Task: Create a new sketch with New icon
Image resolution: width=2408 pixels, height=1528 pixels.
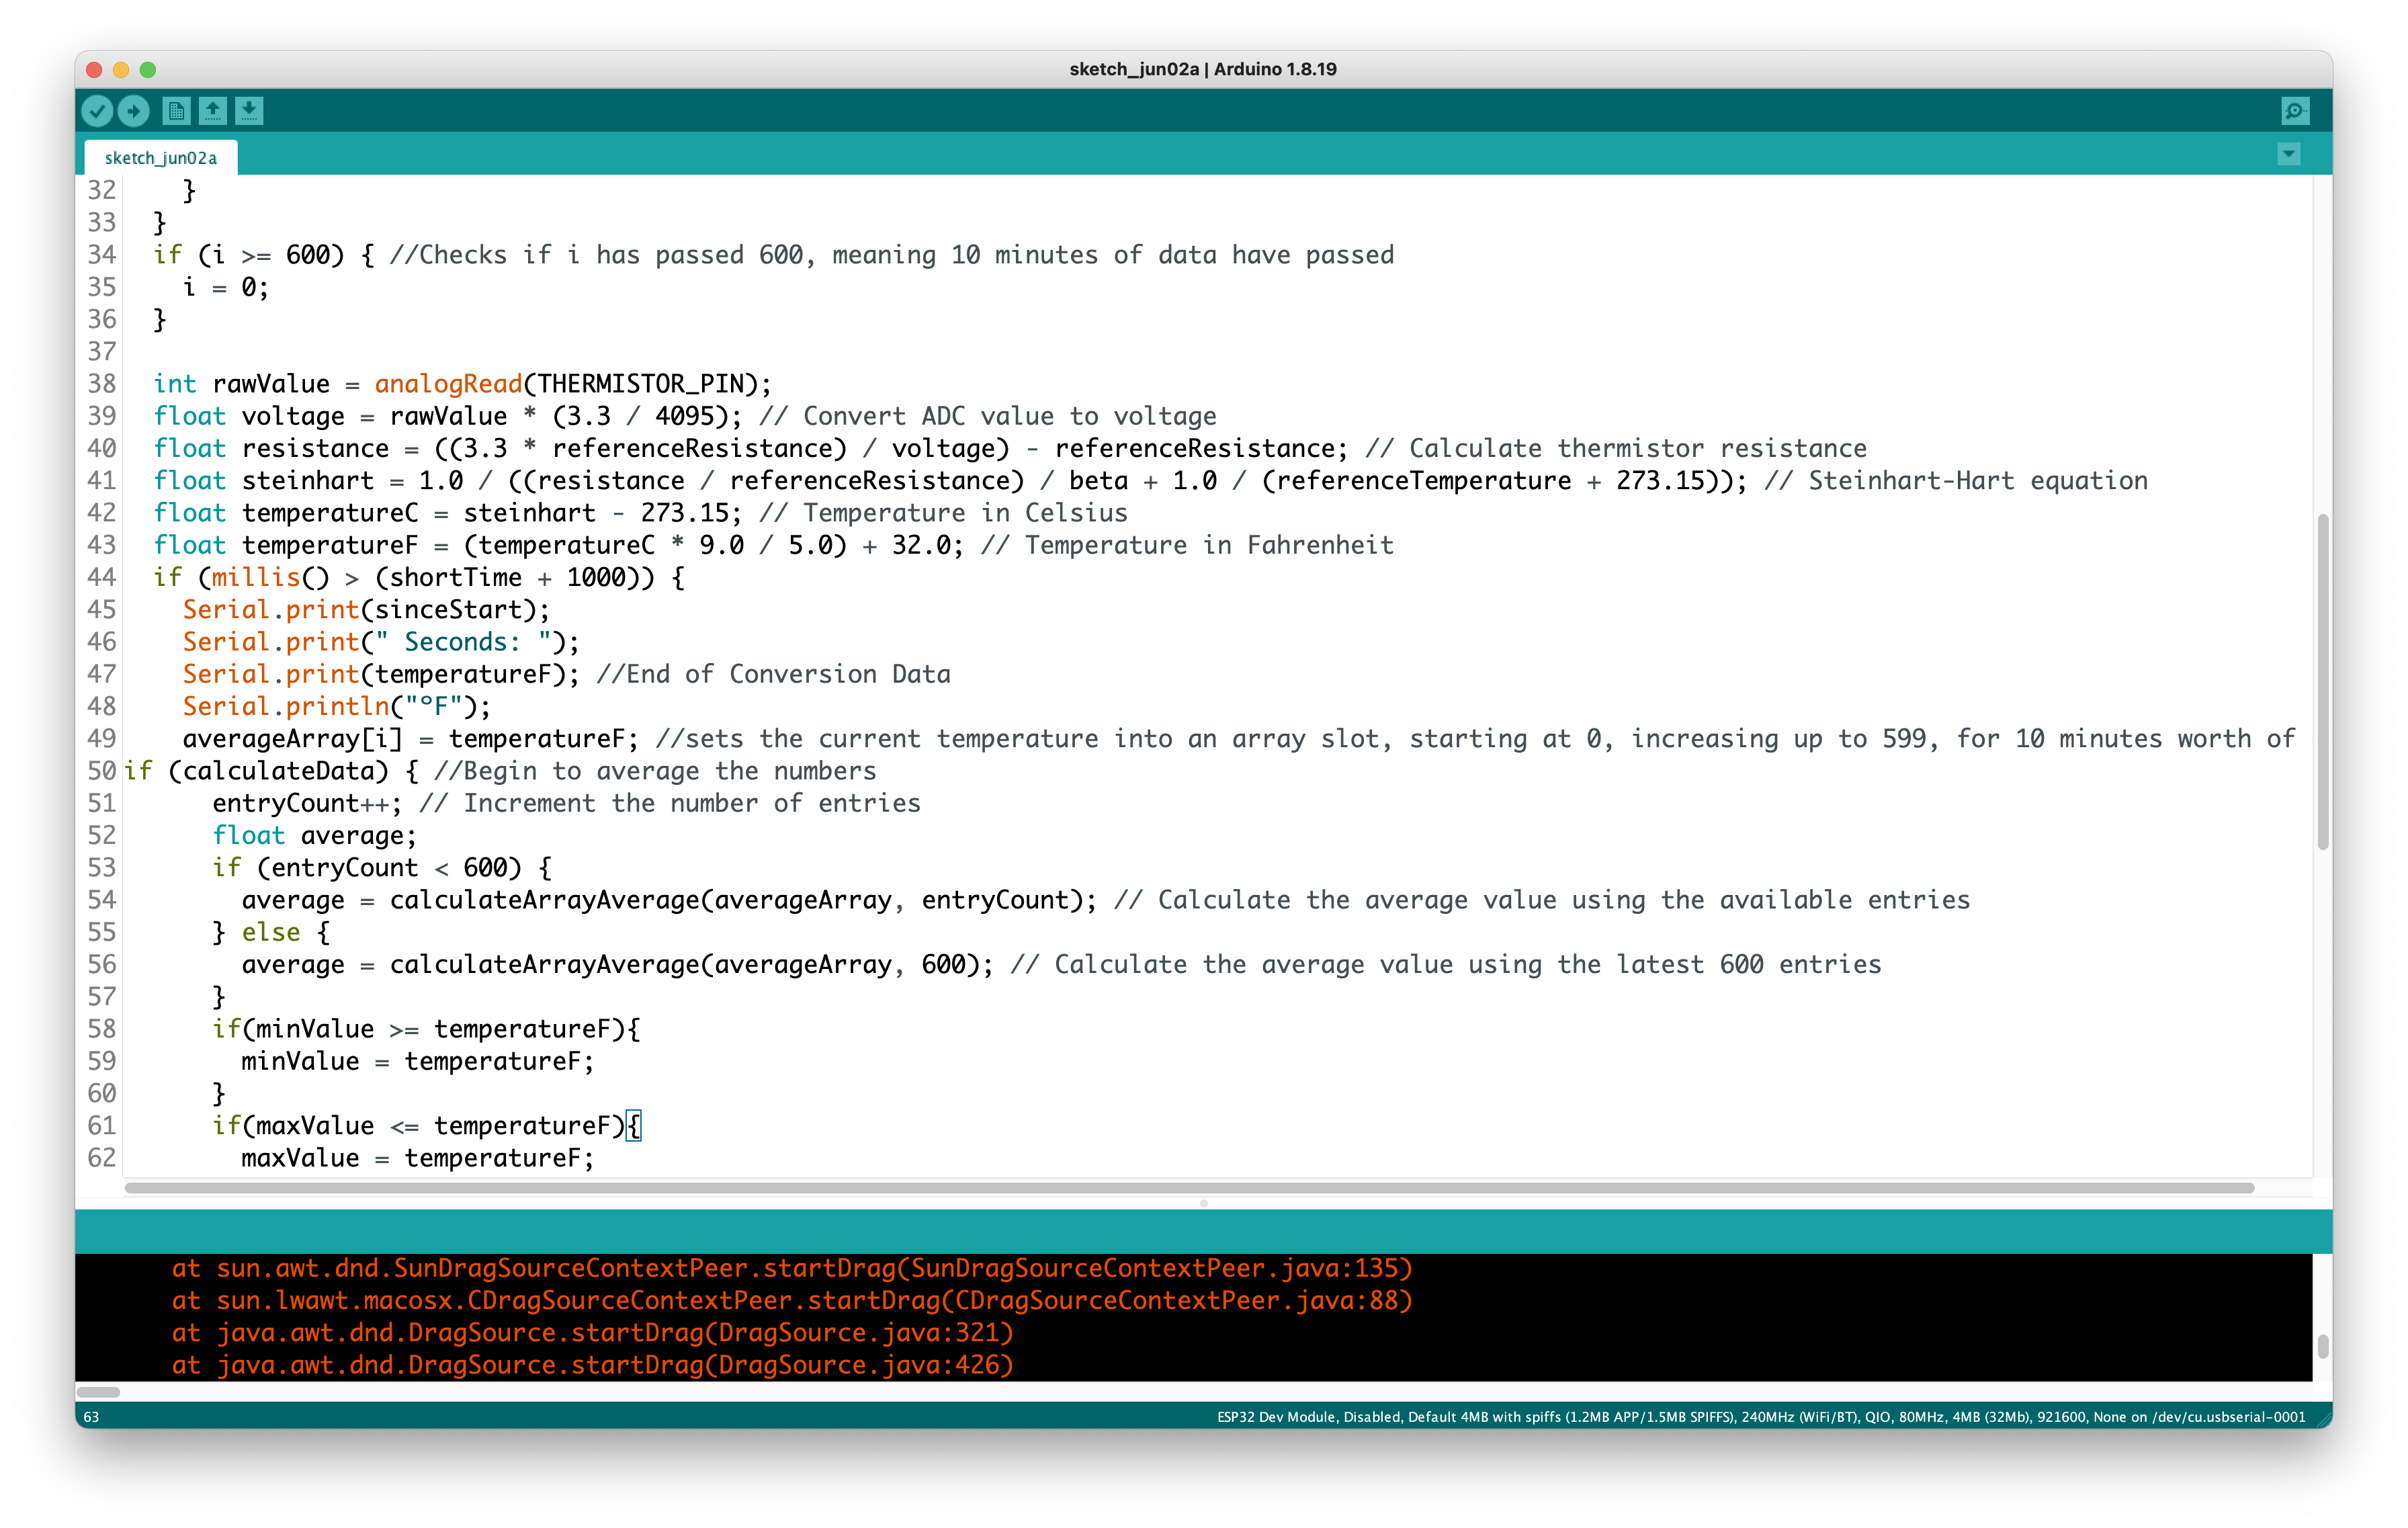Action: pyautogui.click(x=176, y=111)
